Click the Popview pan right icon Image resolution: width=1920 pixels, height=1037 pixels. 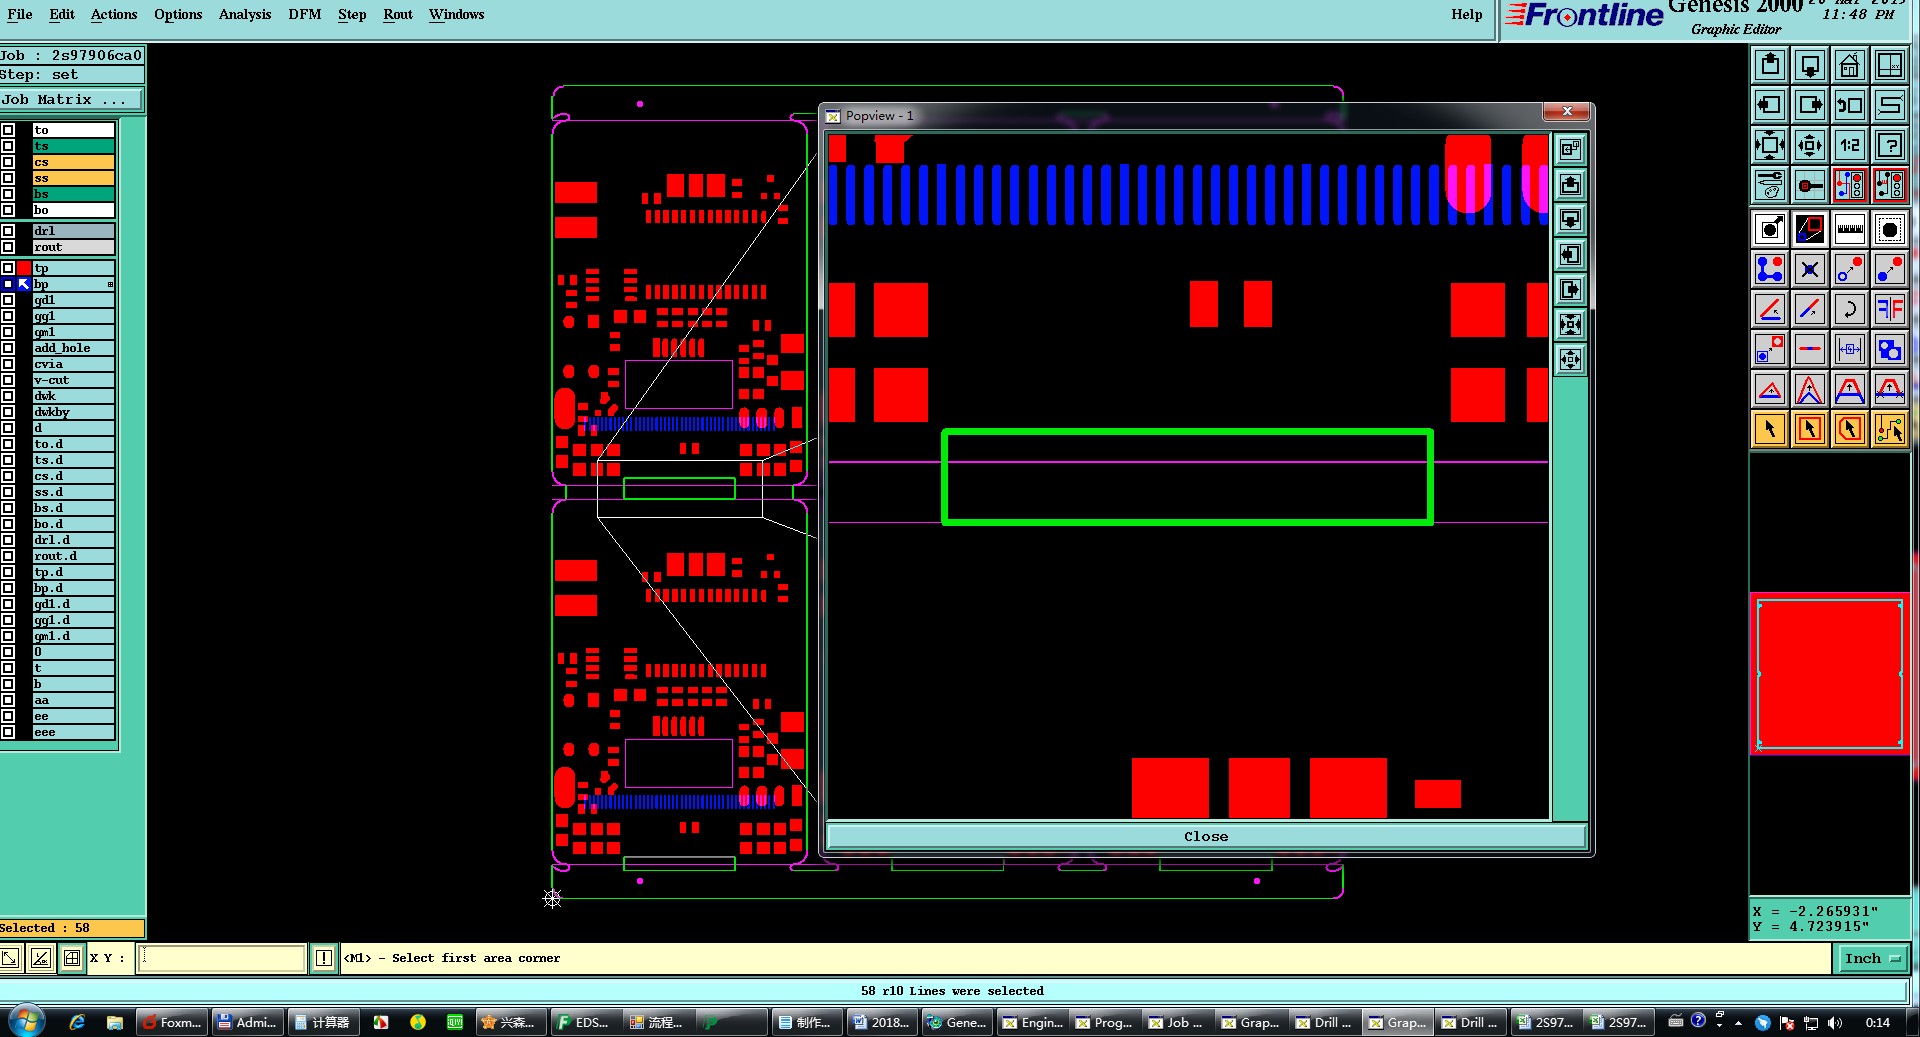(1571, 290)
